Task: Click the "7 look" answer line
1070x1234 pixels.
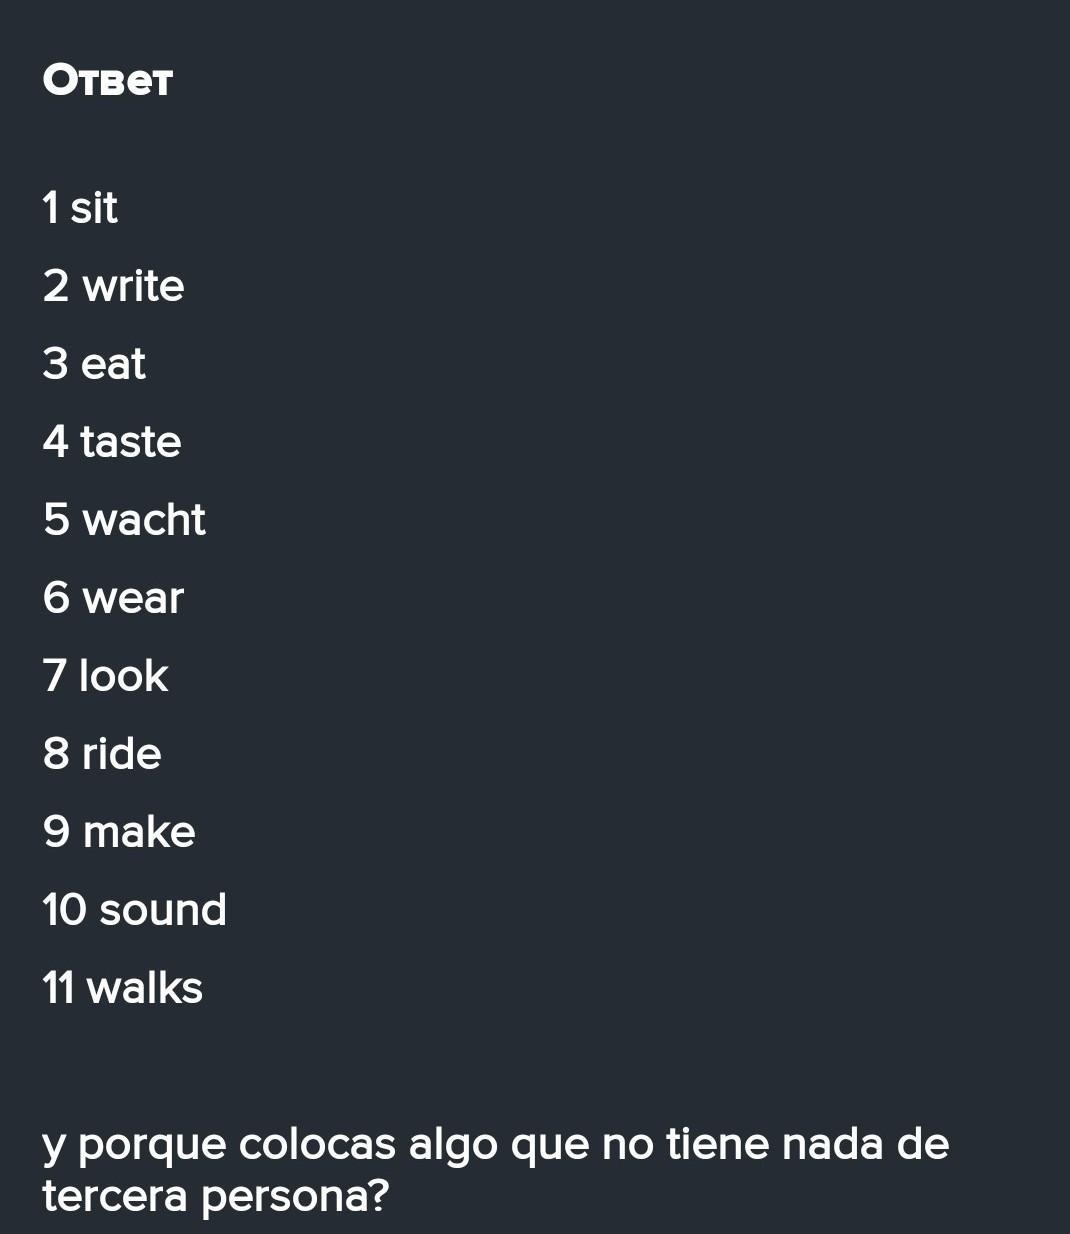Action: [105, 676]
